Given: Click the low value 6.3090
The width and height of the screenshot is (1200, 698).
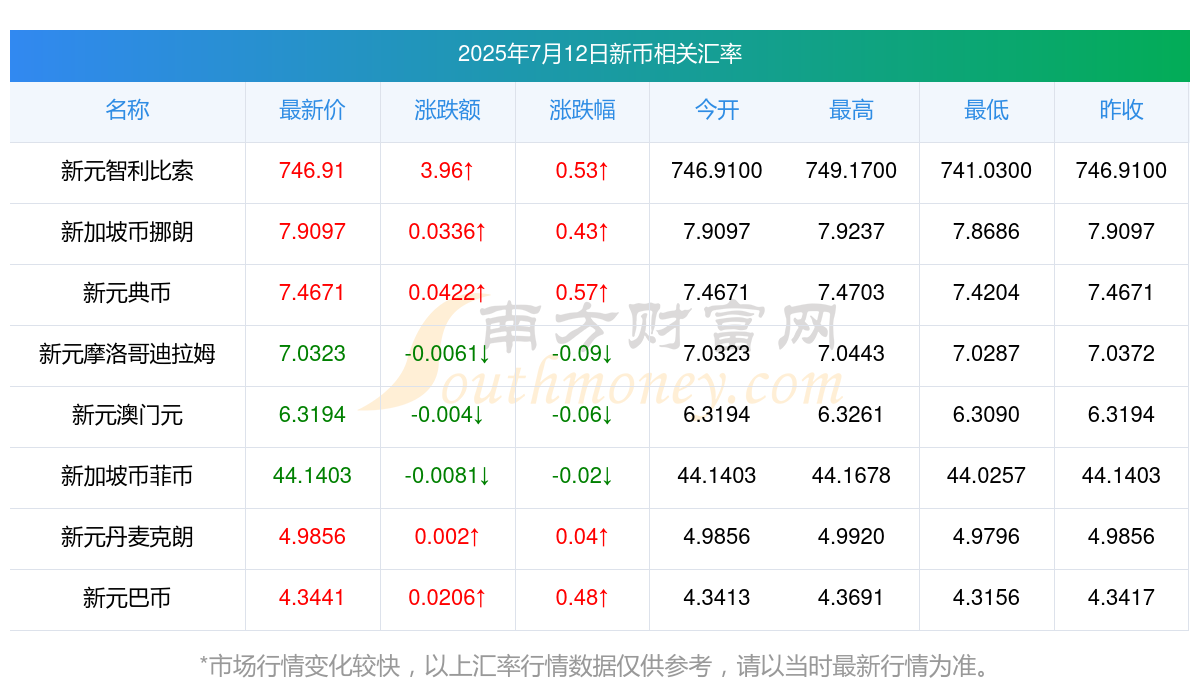Looking at the screenshot, I should coord(986,415).
